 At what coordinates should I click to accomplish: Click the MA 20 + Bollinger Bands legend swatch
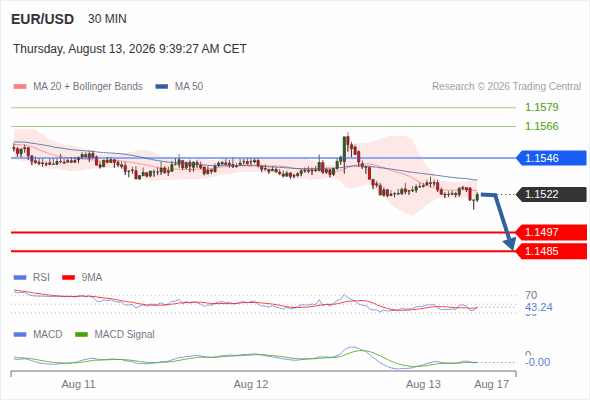point(20,87)
